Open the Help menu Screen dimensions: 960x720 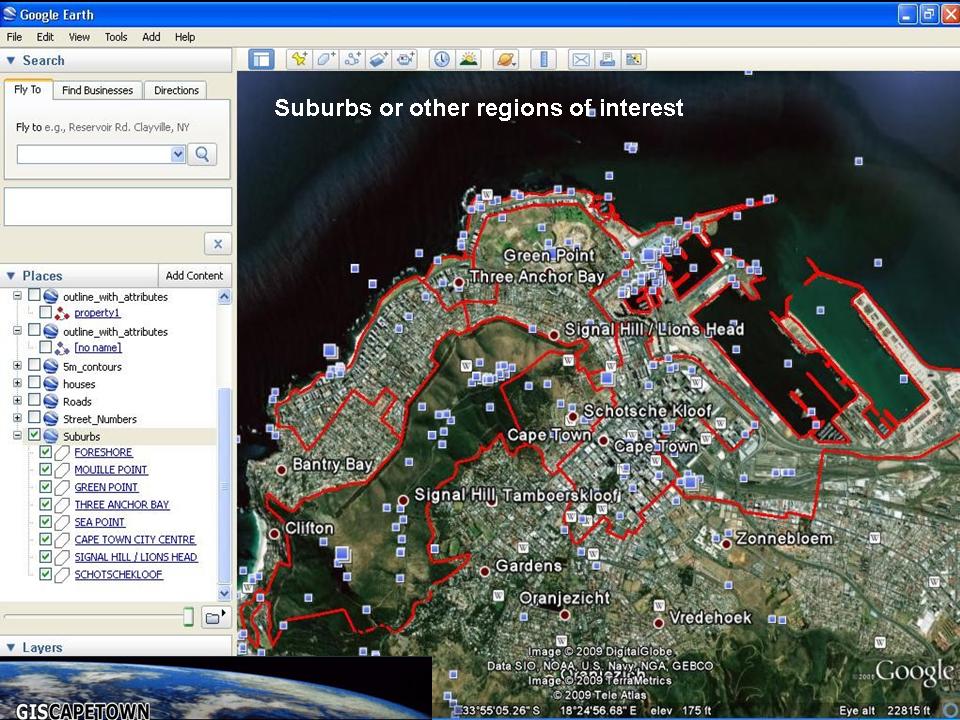(185, 37)
